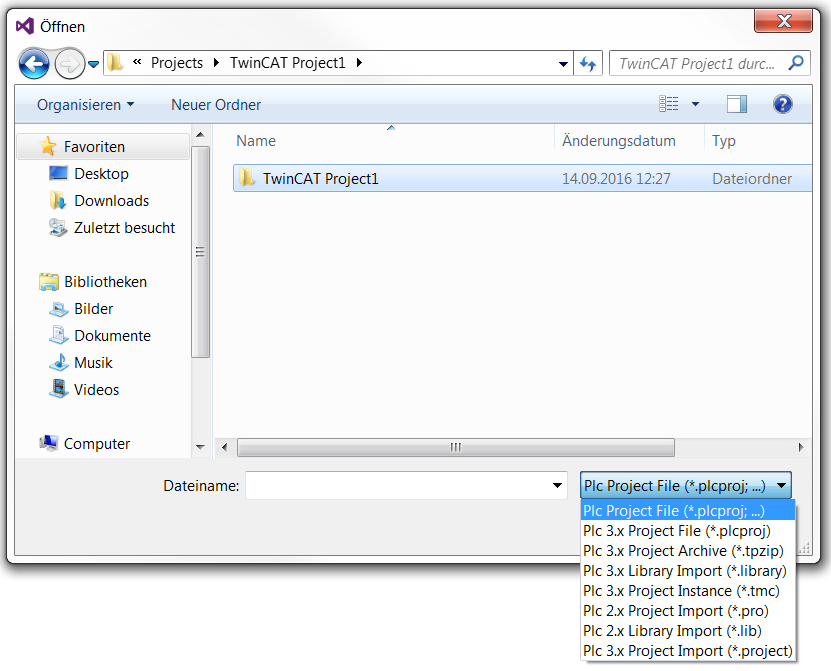Click the Musik note icon

click(58, 363)
